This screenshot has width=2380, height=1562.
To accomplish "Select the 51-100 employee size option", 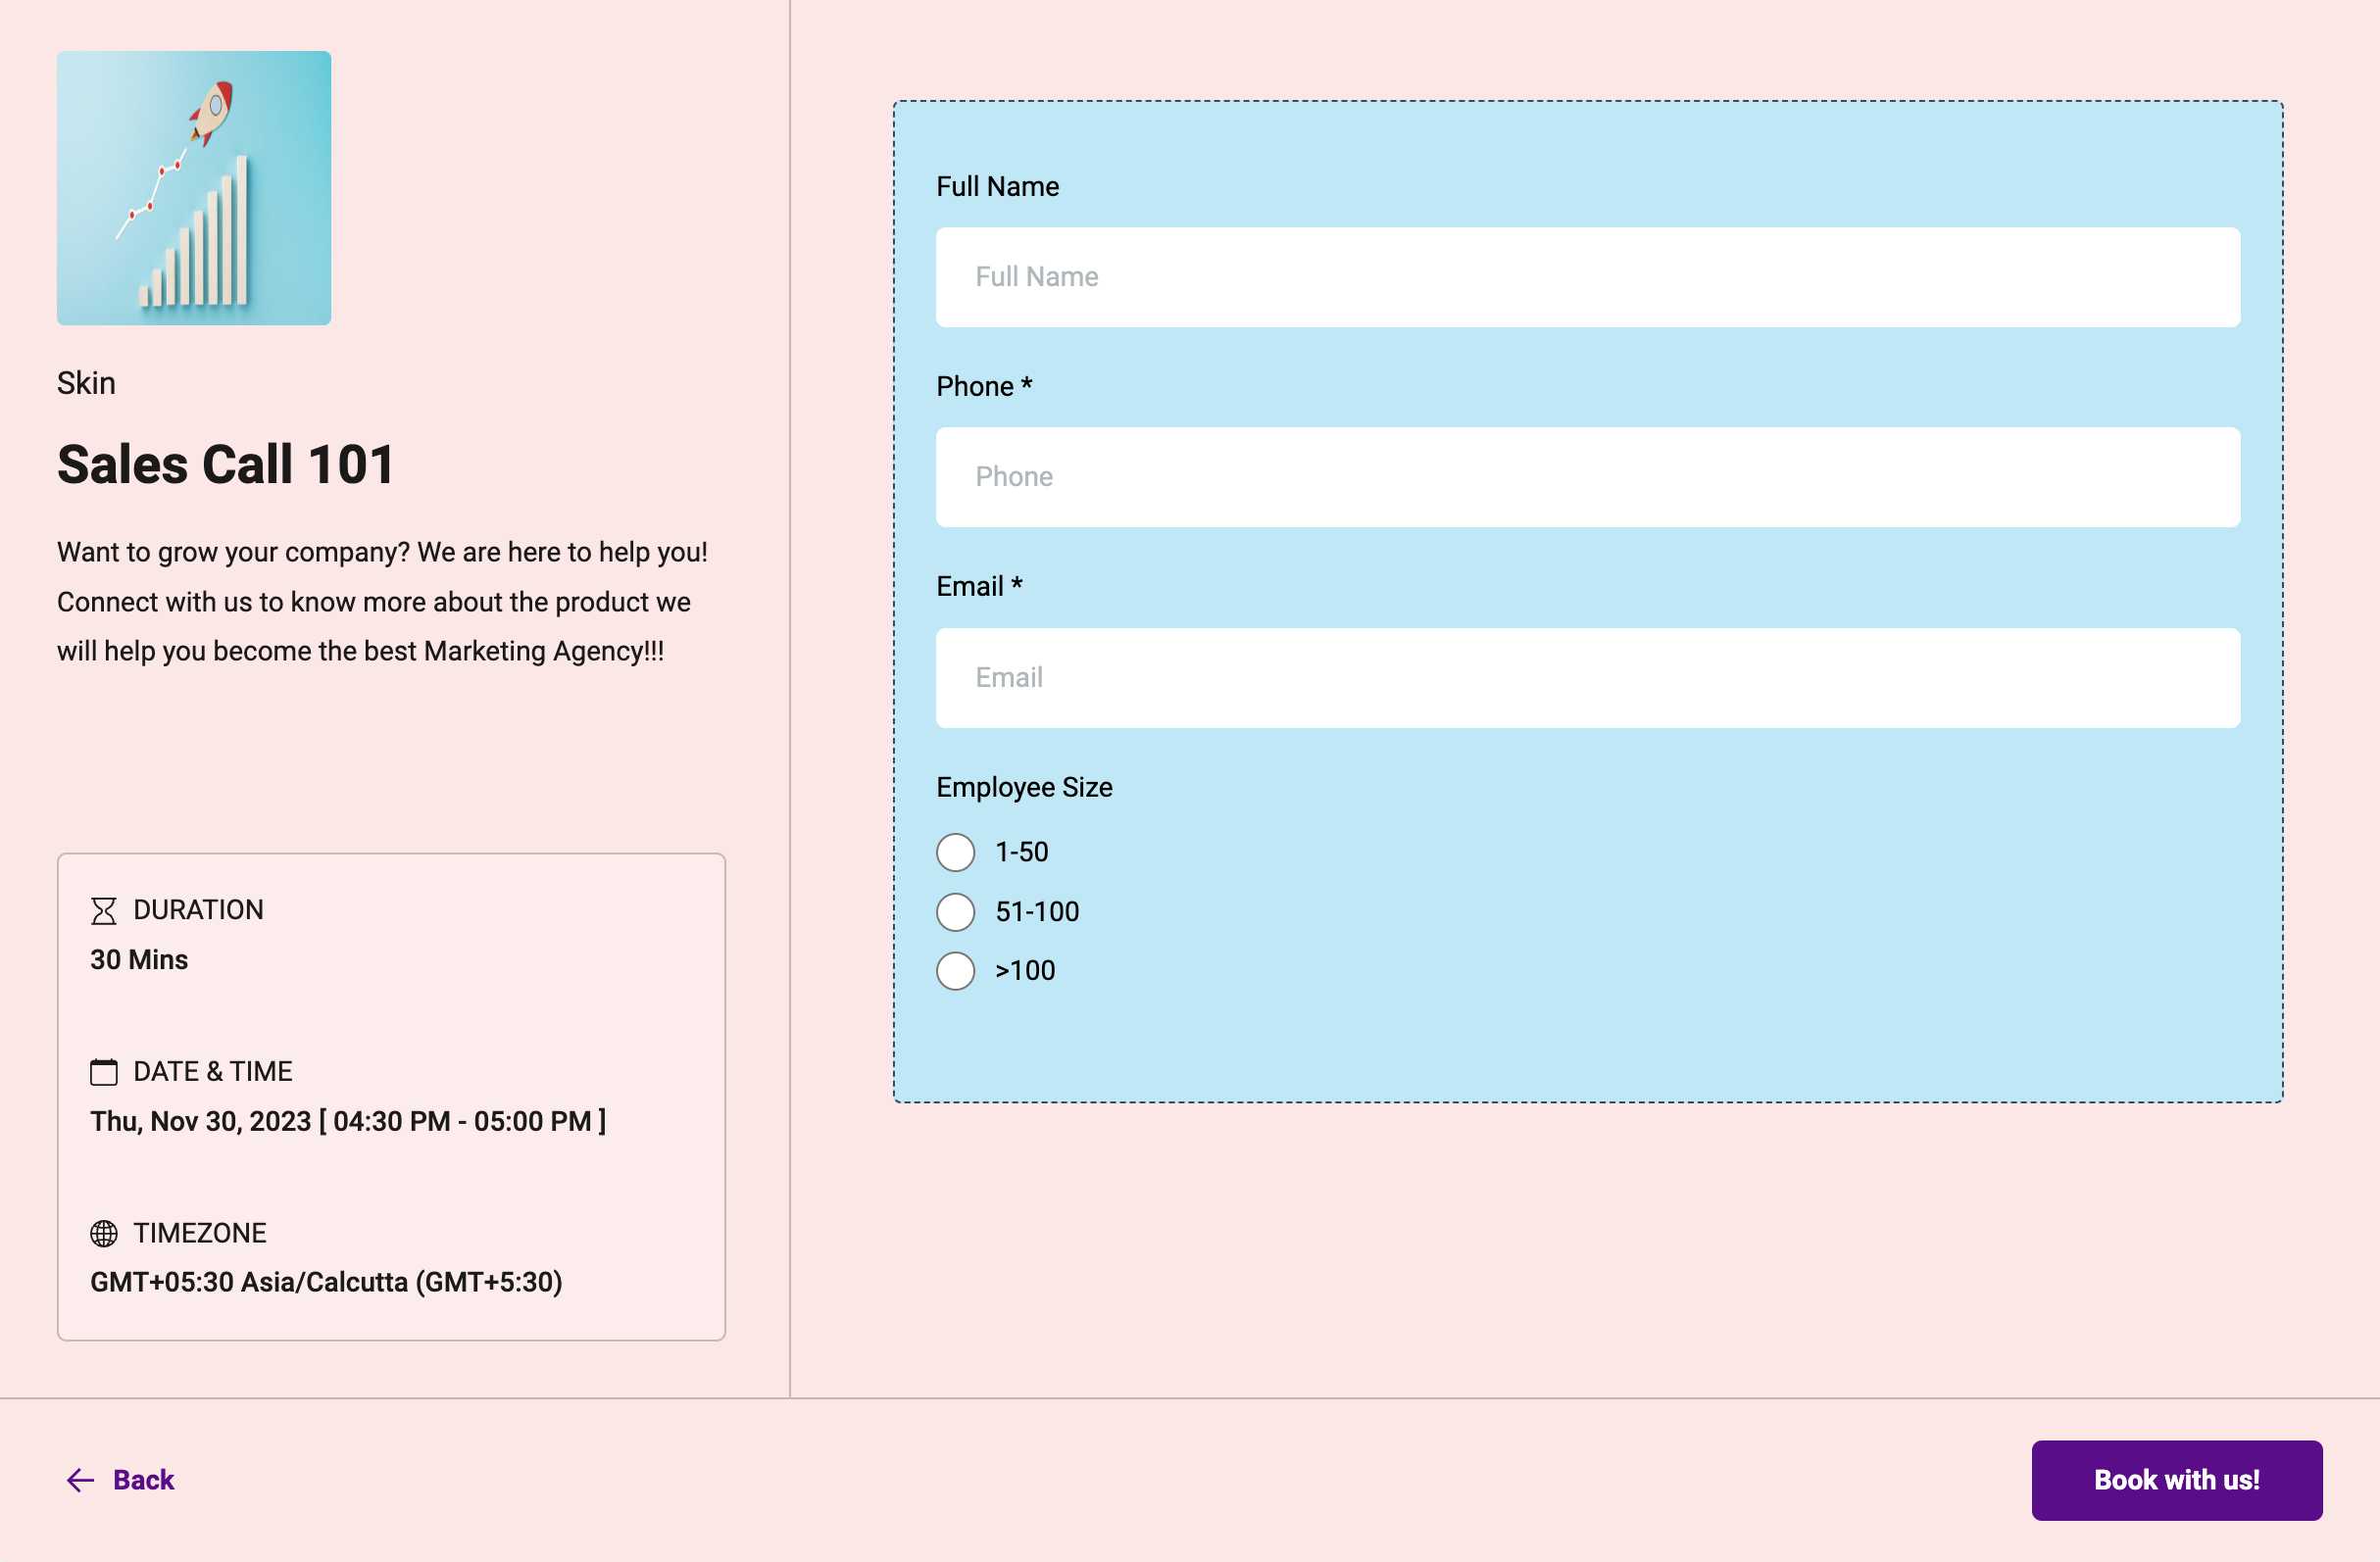I will pyautogui.click(x=955, y=912).
